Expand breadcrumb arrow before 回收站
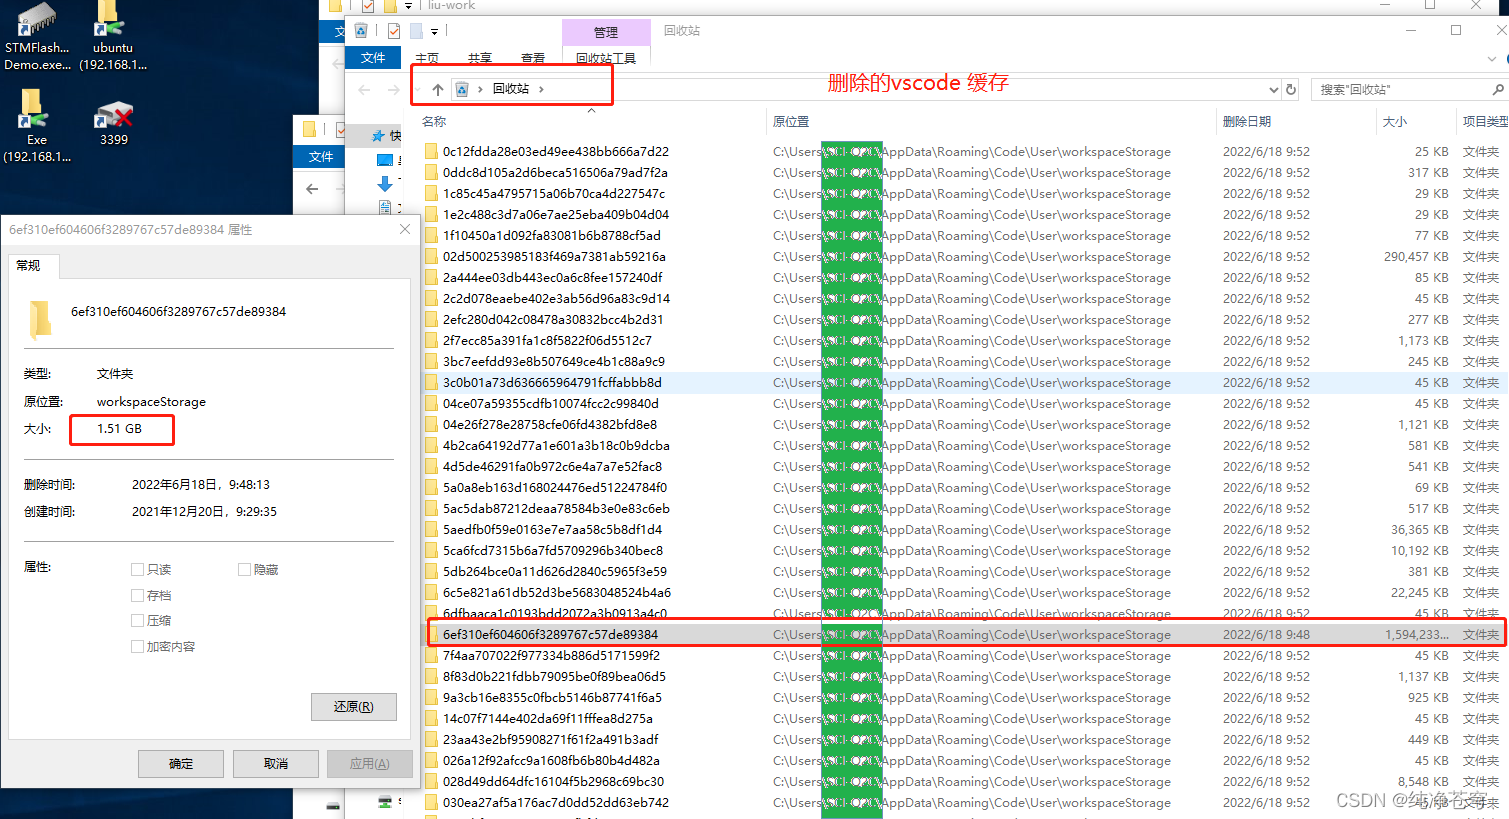The width and height of the screenshot is (1509, 819). click(x=480, y=89)
